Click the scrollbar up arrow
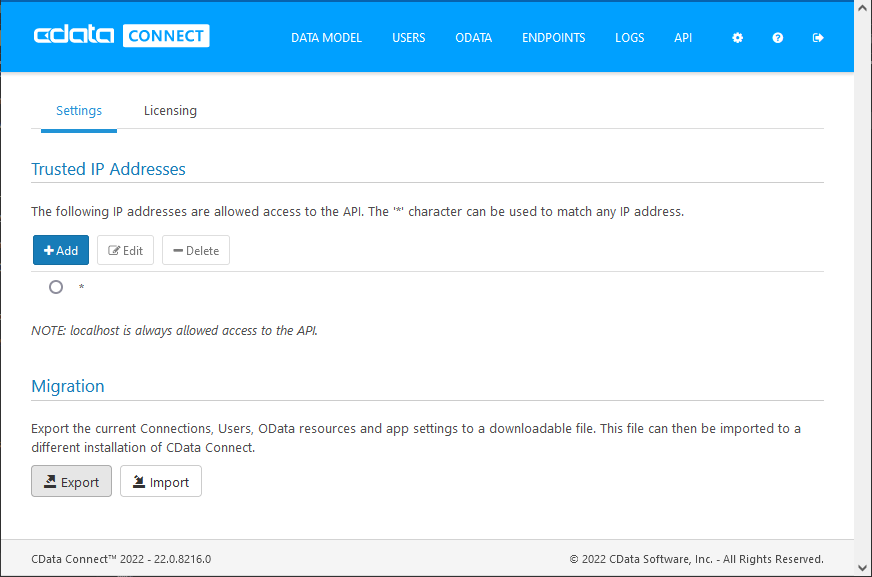The height and width of the screenshot is (577, 872). 863,9
